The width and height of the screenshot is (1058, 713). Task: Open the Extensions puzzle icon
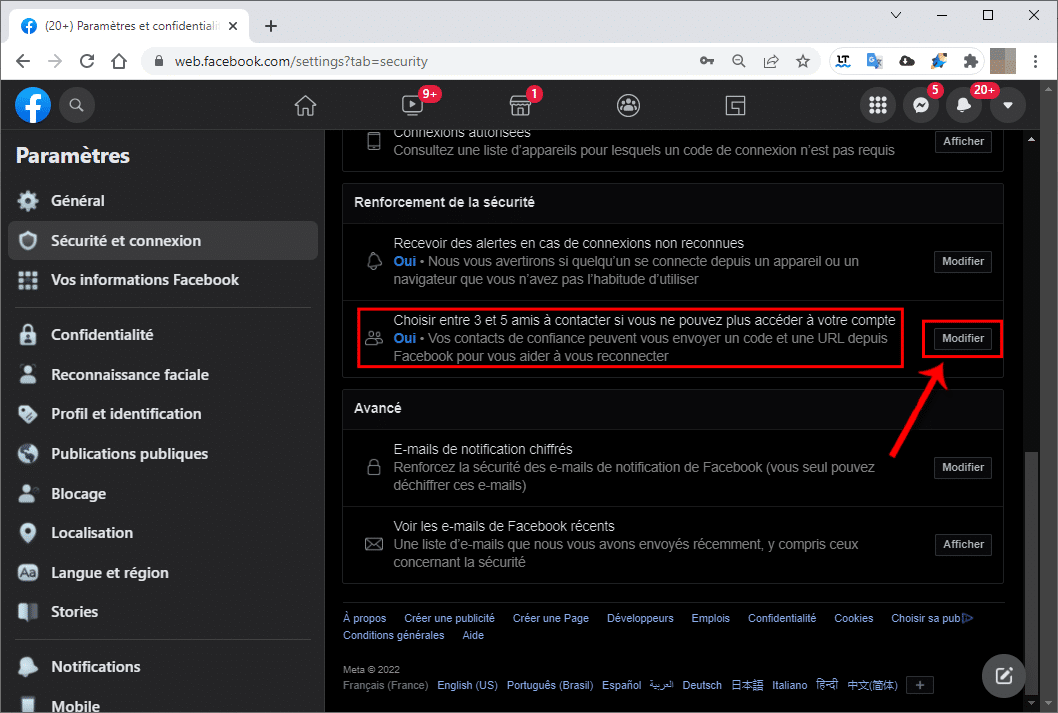(x=971, y=61)
